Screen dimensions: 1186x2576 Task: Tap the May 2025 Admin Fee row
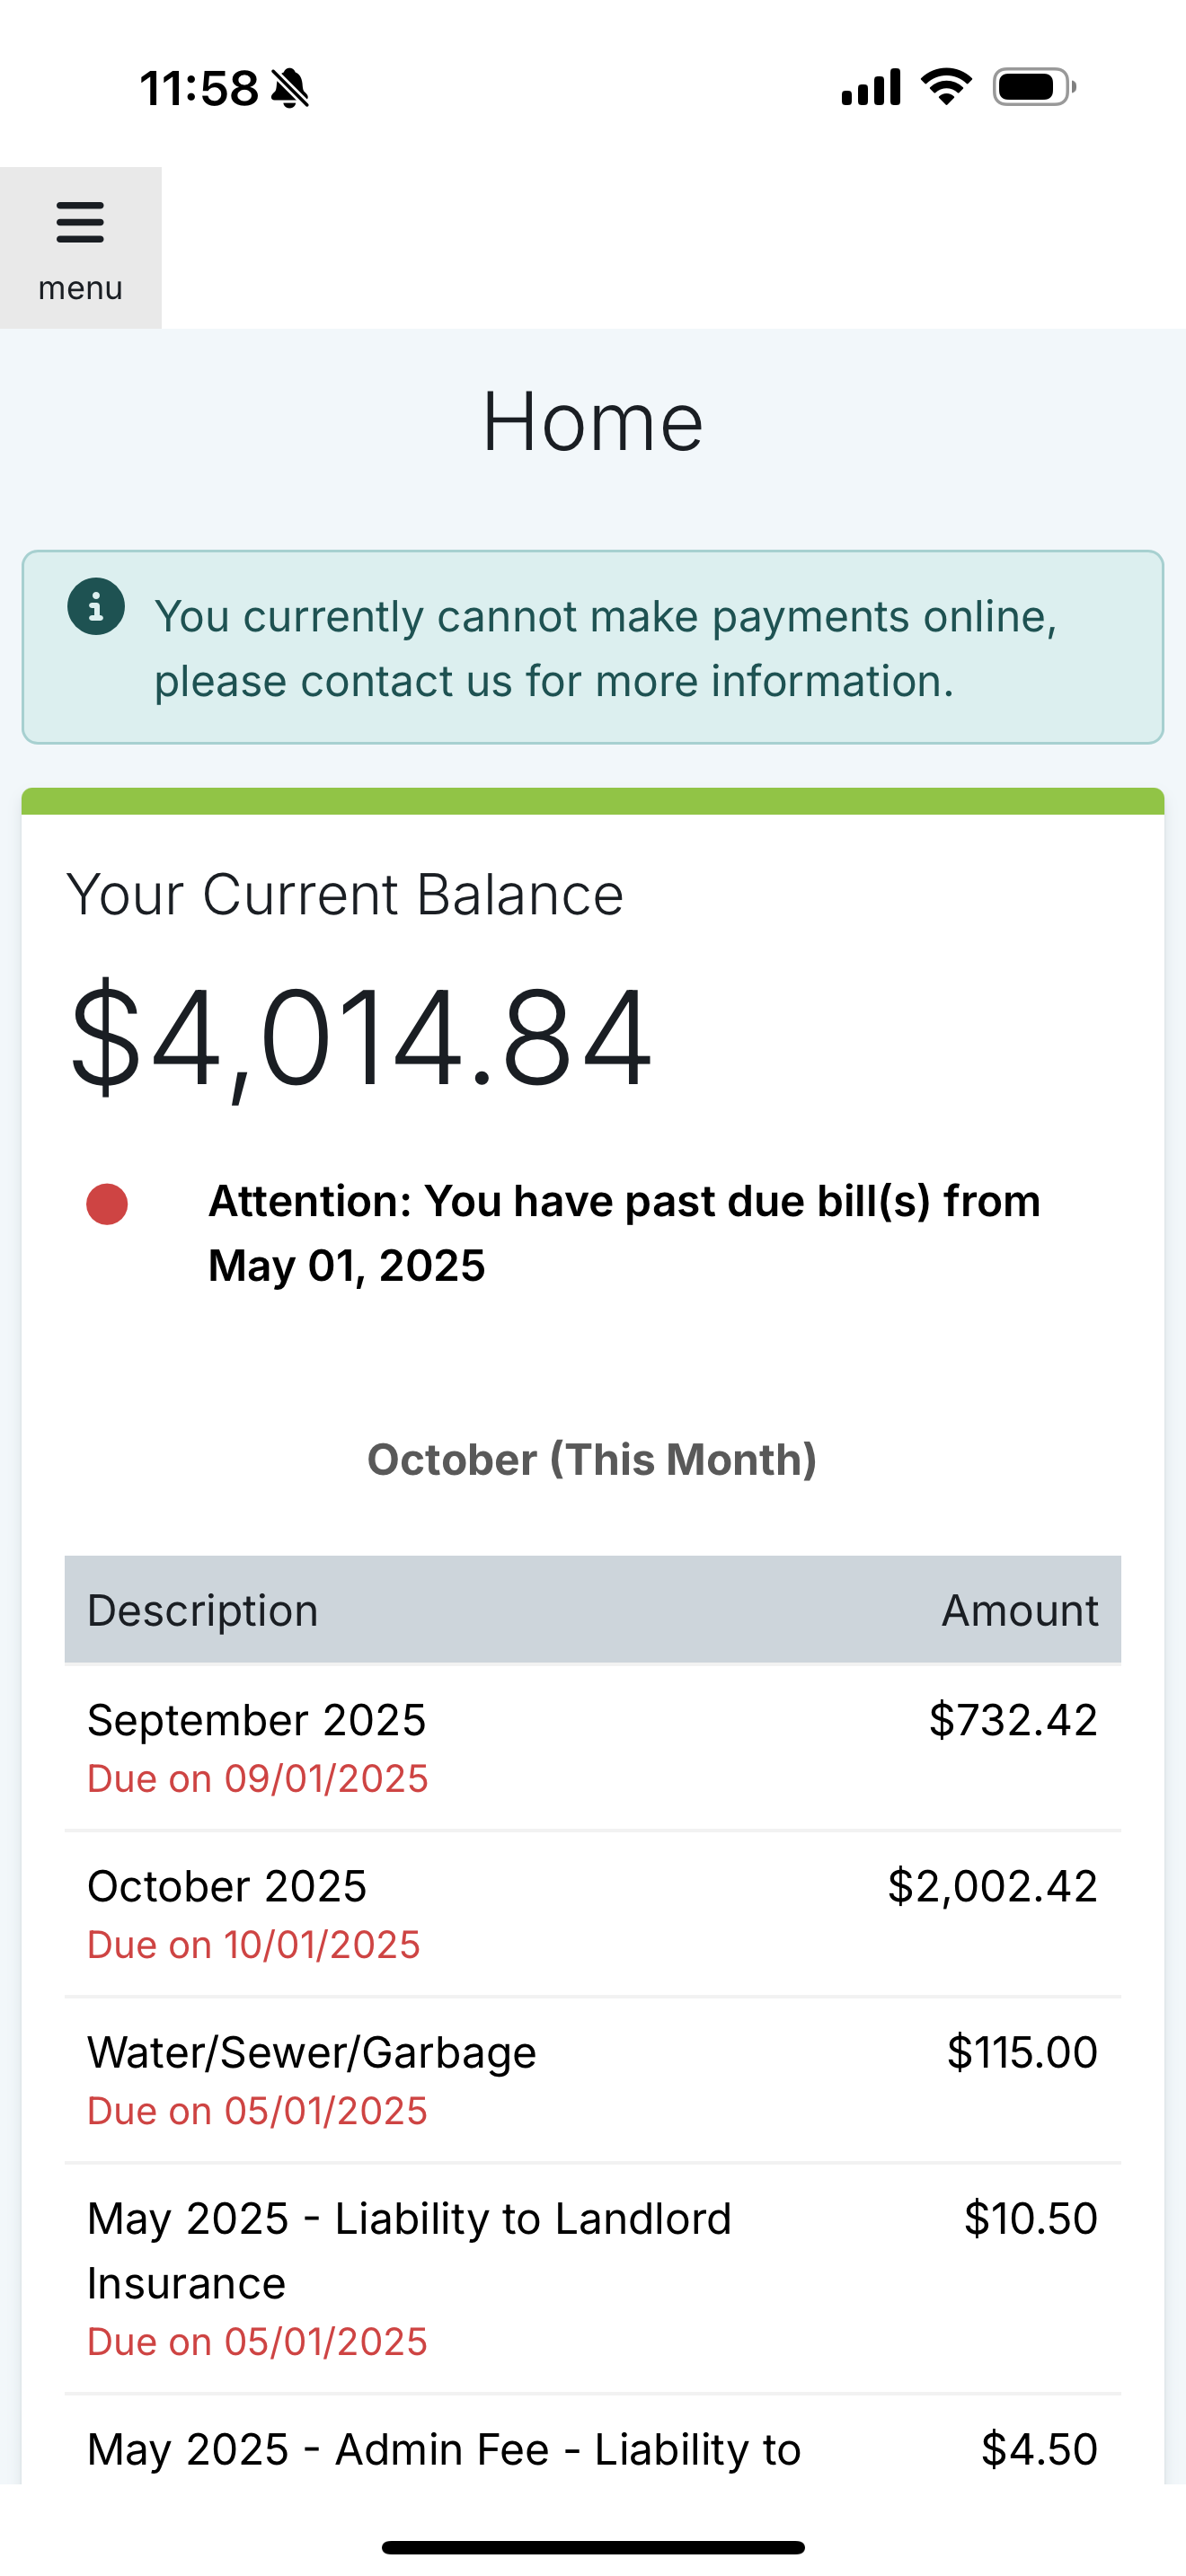coord(592,2449)
